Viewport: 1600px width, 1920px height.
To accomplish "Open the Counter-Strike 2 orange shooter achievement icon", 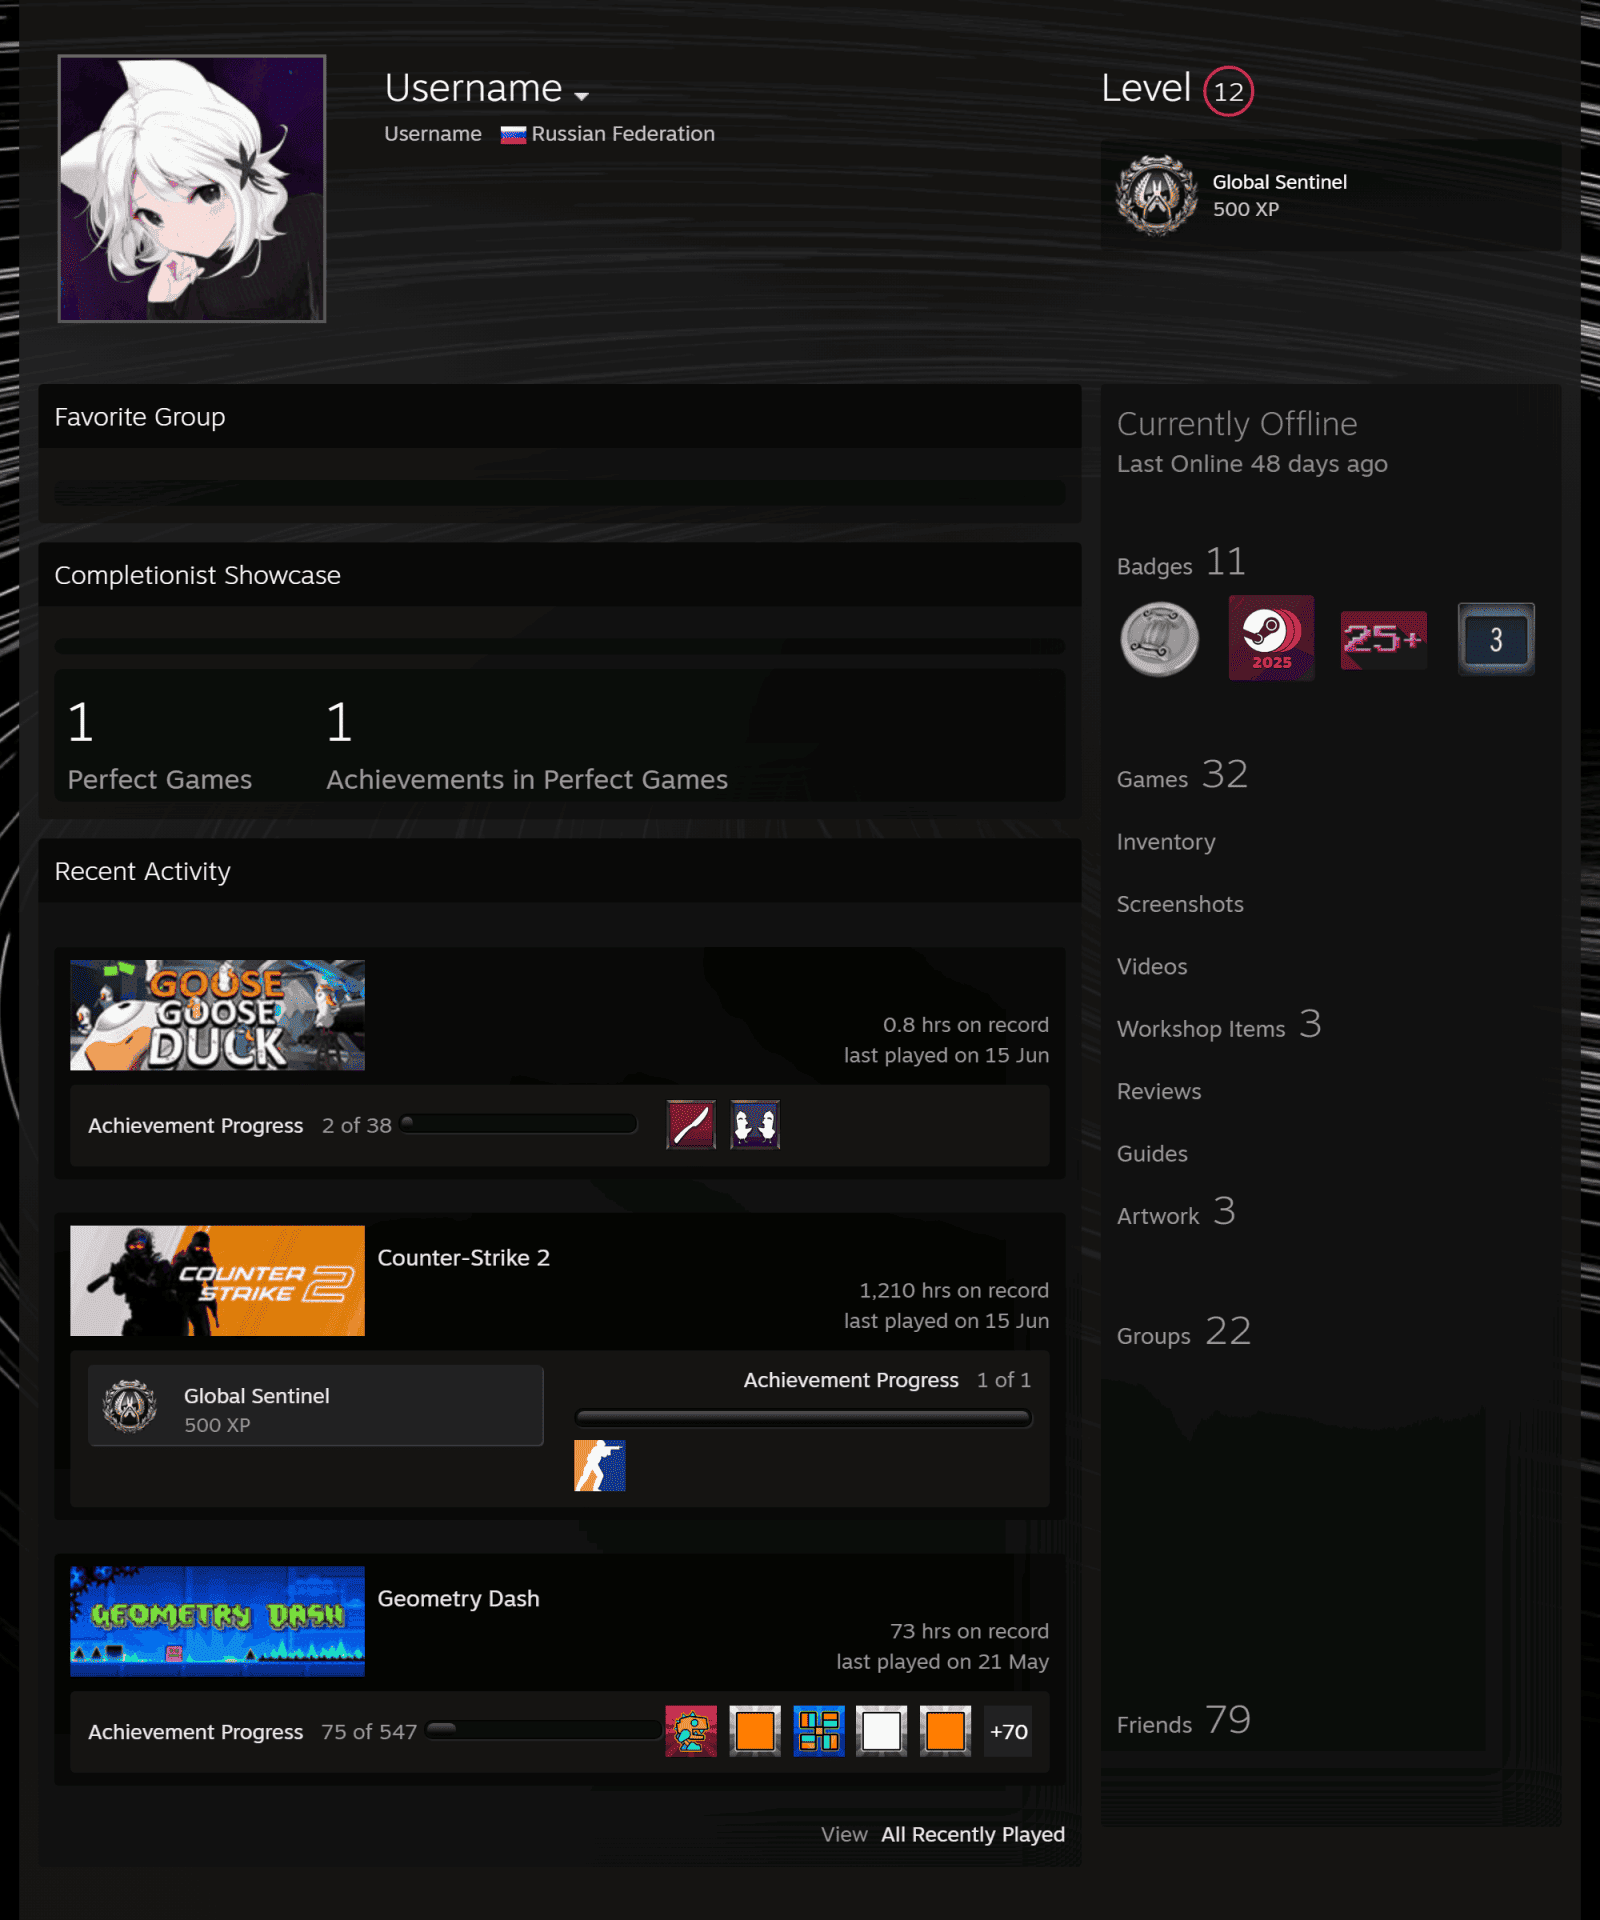I will [x=600, y=1466].
